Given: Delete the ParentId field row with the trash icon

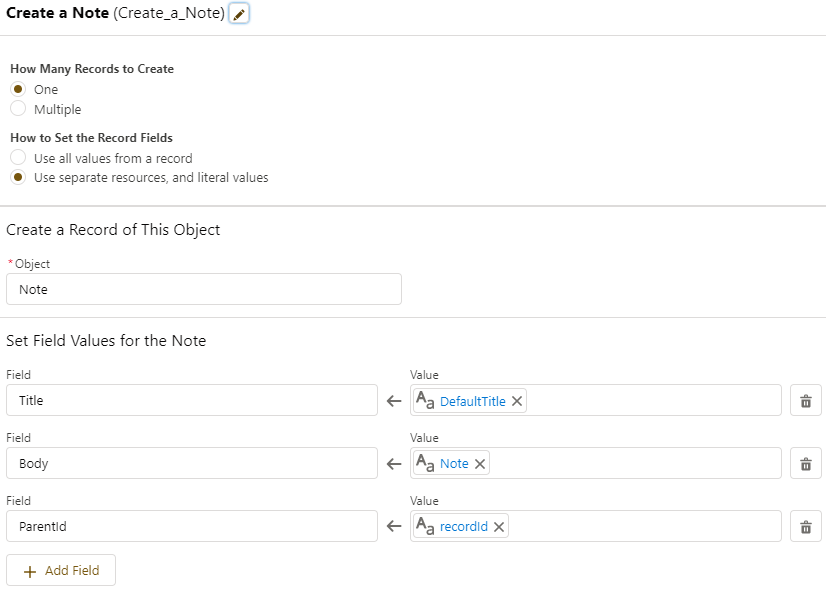Looking at the screenshot, I should [805, 527].
